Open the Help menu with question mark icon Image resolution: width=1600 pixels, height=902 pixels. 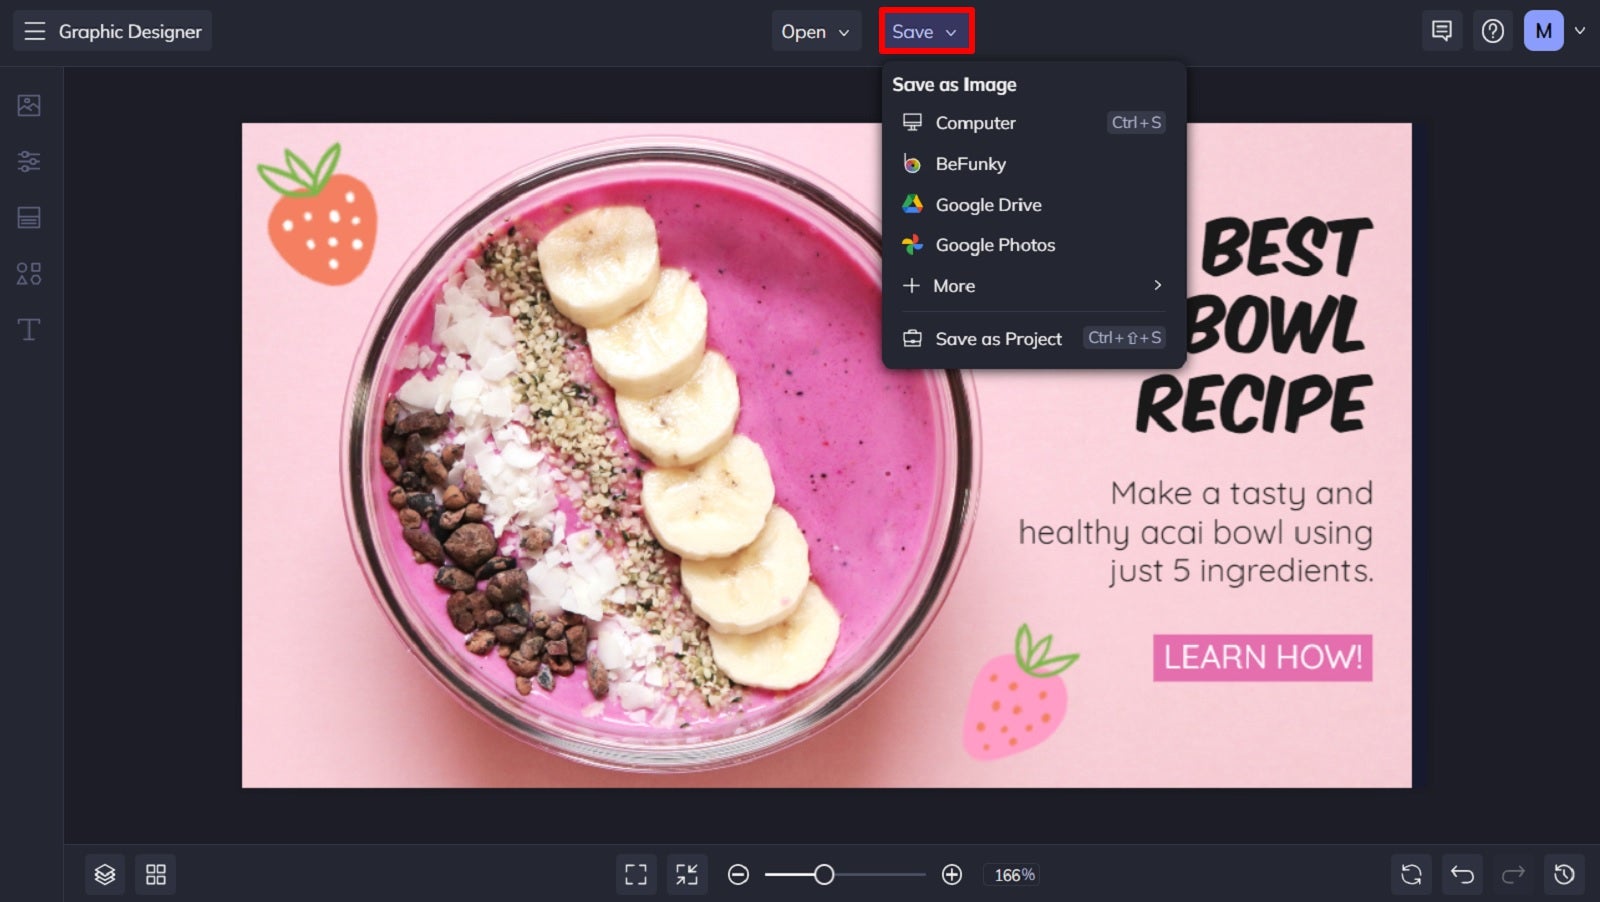(1493, 31)
